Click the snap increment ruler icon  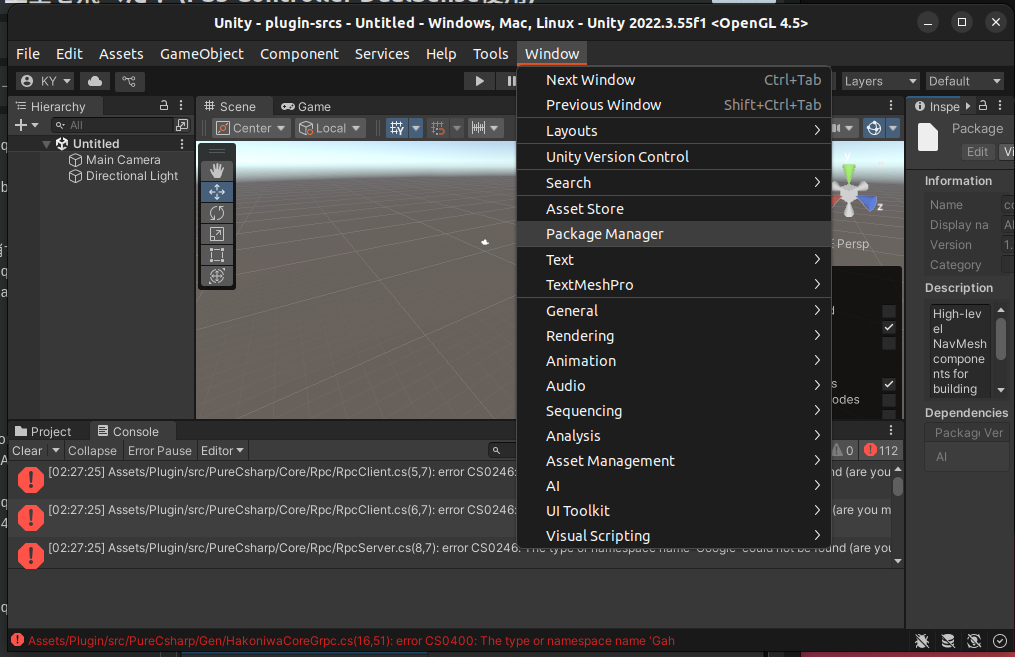click(478, 128)
